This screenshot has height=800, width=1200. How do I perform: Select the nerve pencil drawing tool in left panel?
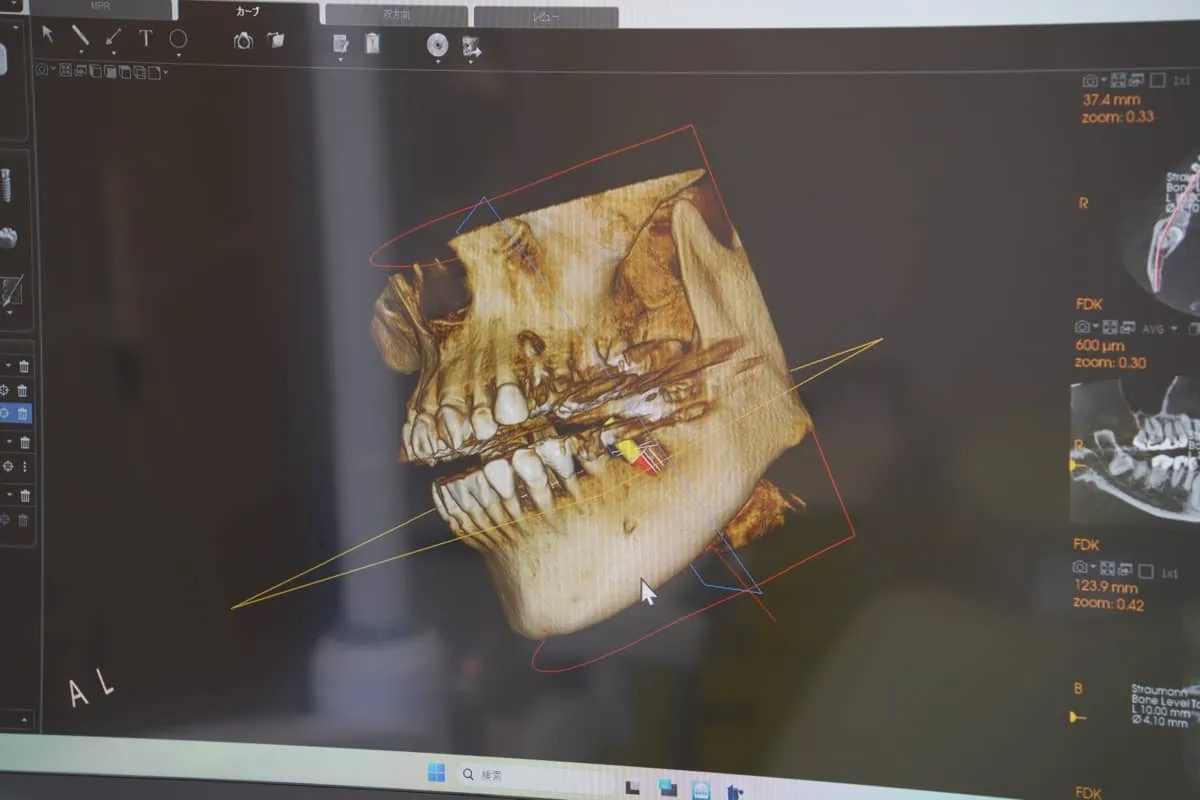pyautogui.click(x=11, y=292)
